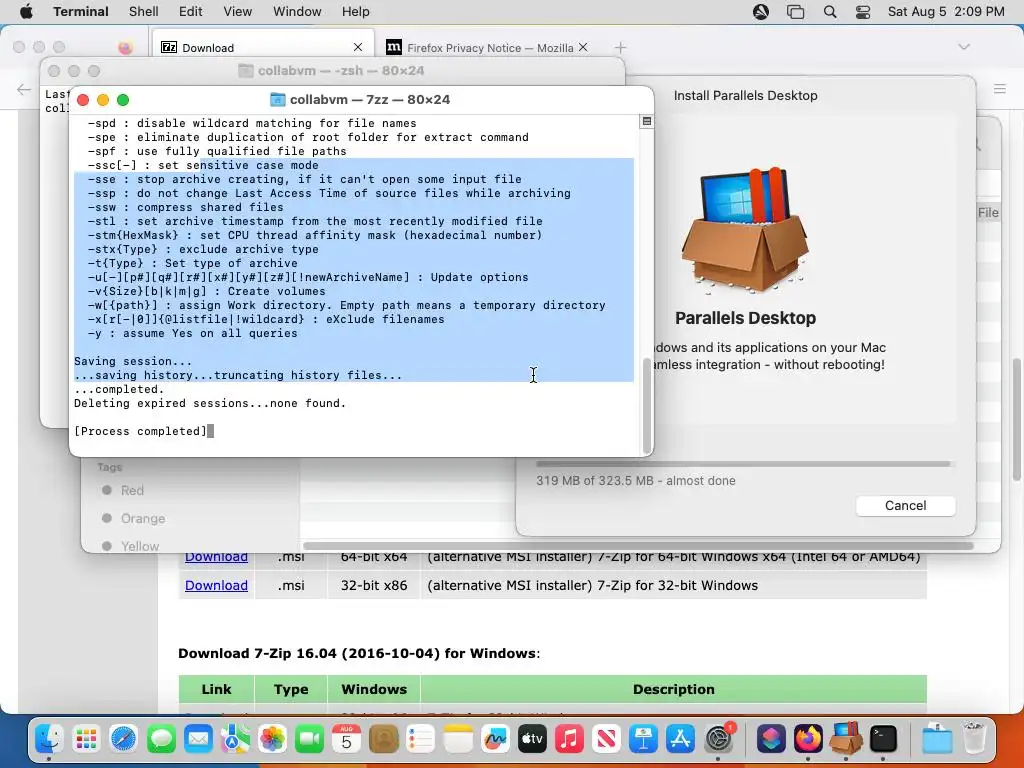
Task: Click the Link header in 7-Zip 16.04 table
Action: [216, 689]
